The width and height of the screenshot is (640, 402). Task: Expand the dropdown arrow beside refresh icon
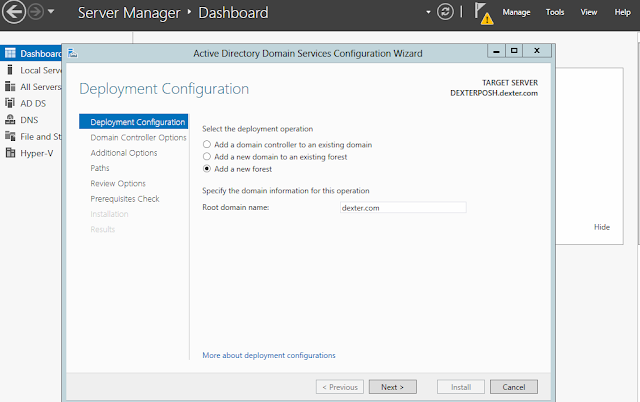(428, 12)
